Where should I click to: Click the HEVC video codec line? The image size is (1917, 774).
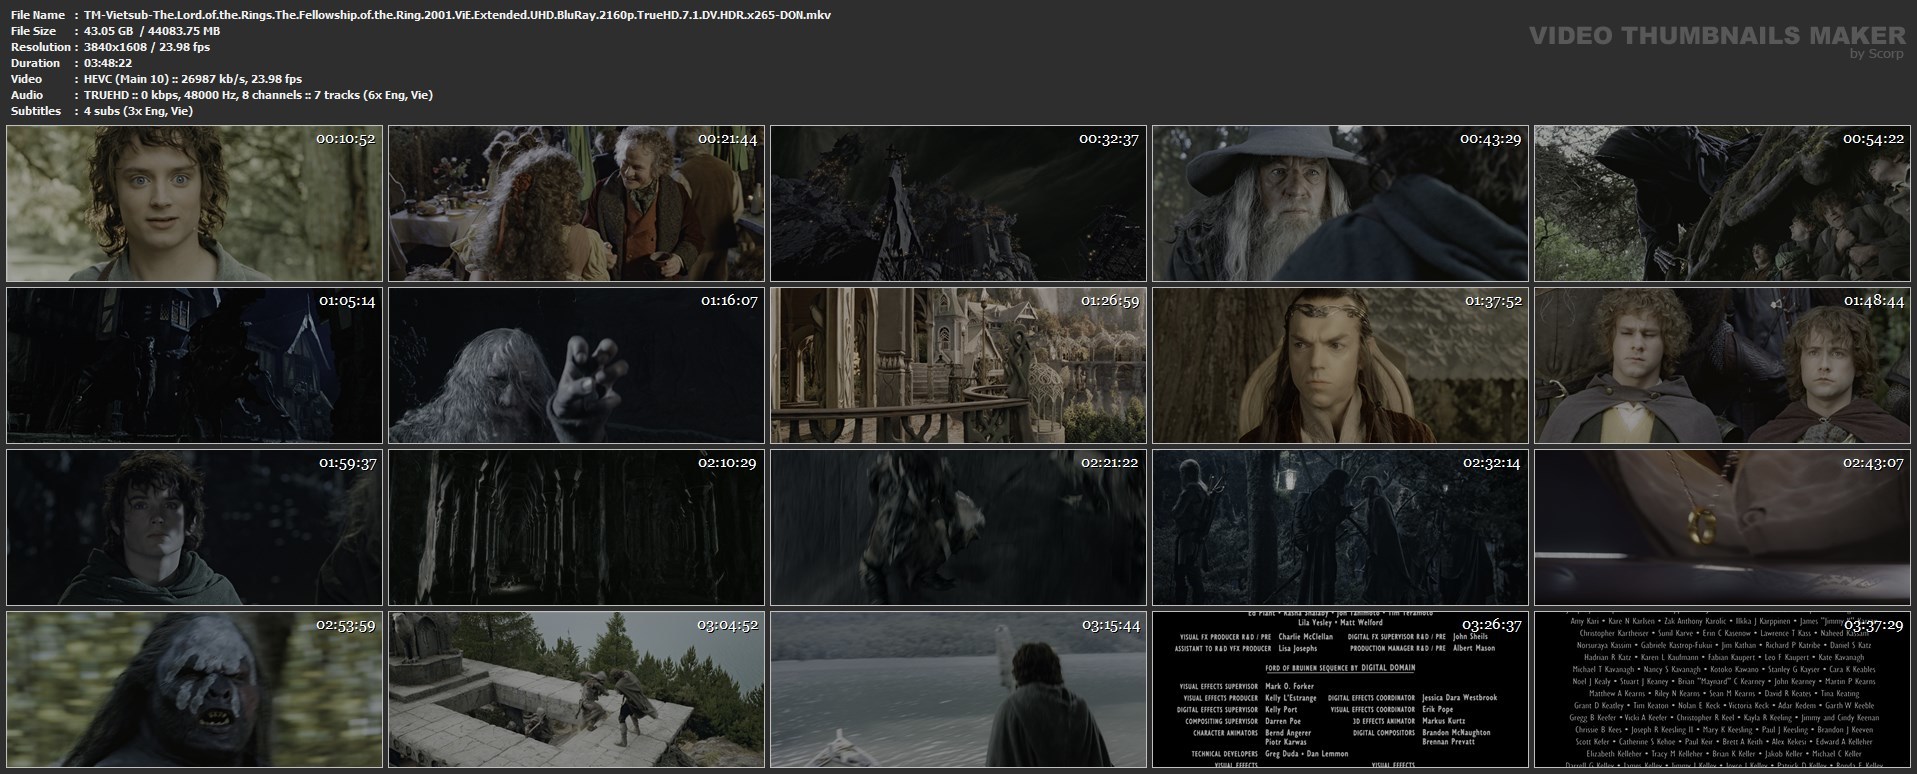(x=193, y=79)
